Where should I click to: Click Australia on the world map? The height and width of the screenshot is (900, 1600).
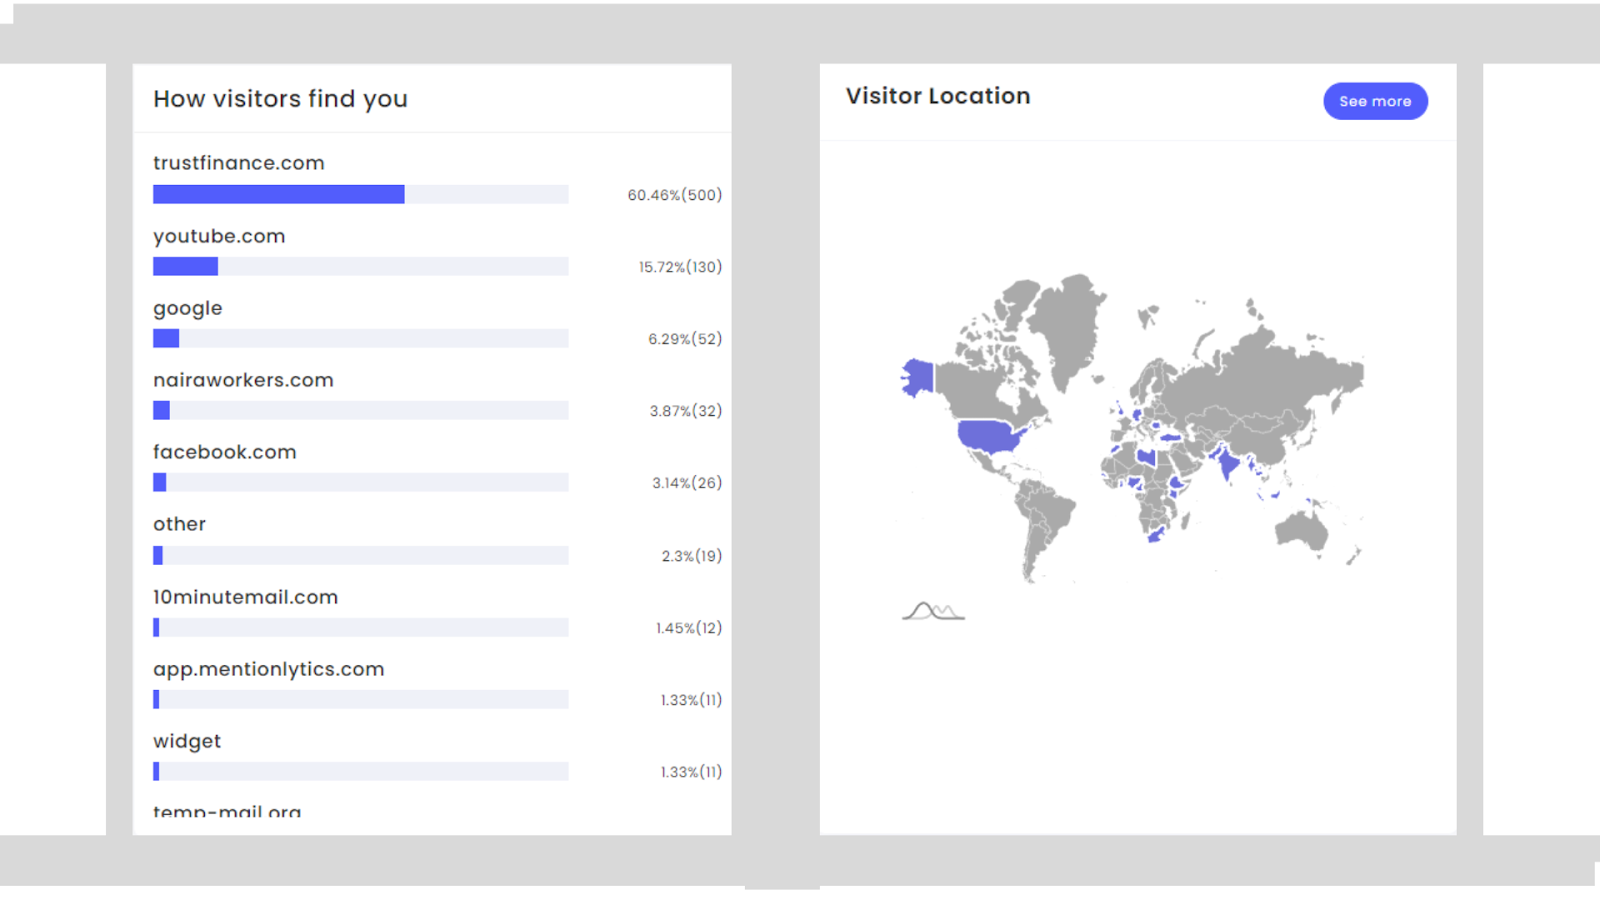click(1301, 529)
